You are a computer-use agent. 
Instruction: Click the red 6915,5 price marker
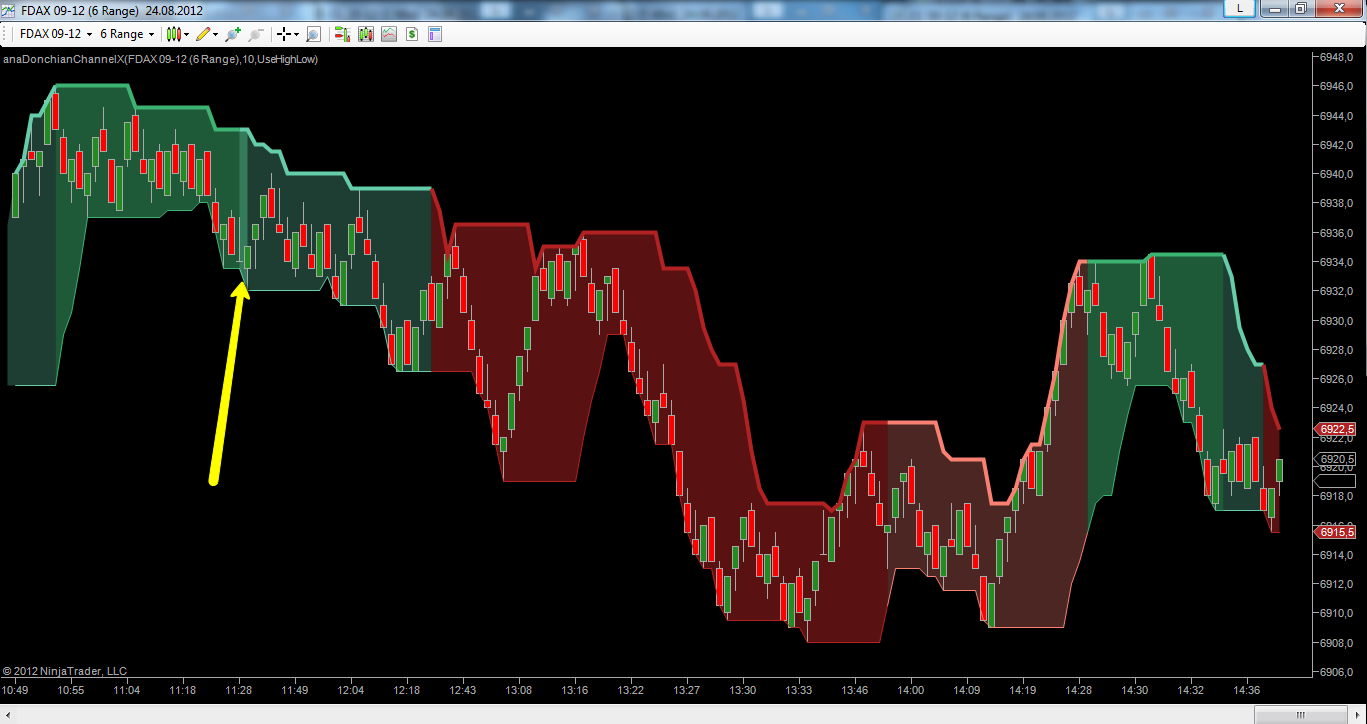(x=1337, y=533)
